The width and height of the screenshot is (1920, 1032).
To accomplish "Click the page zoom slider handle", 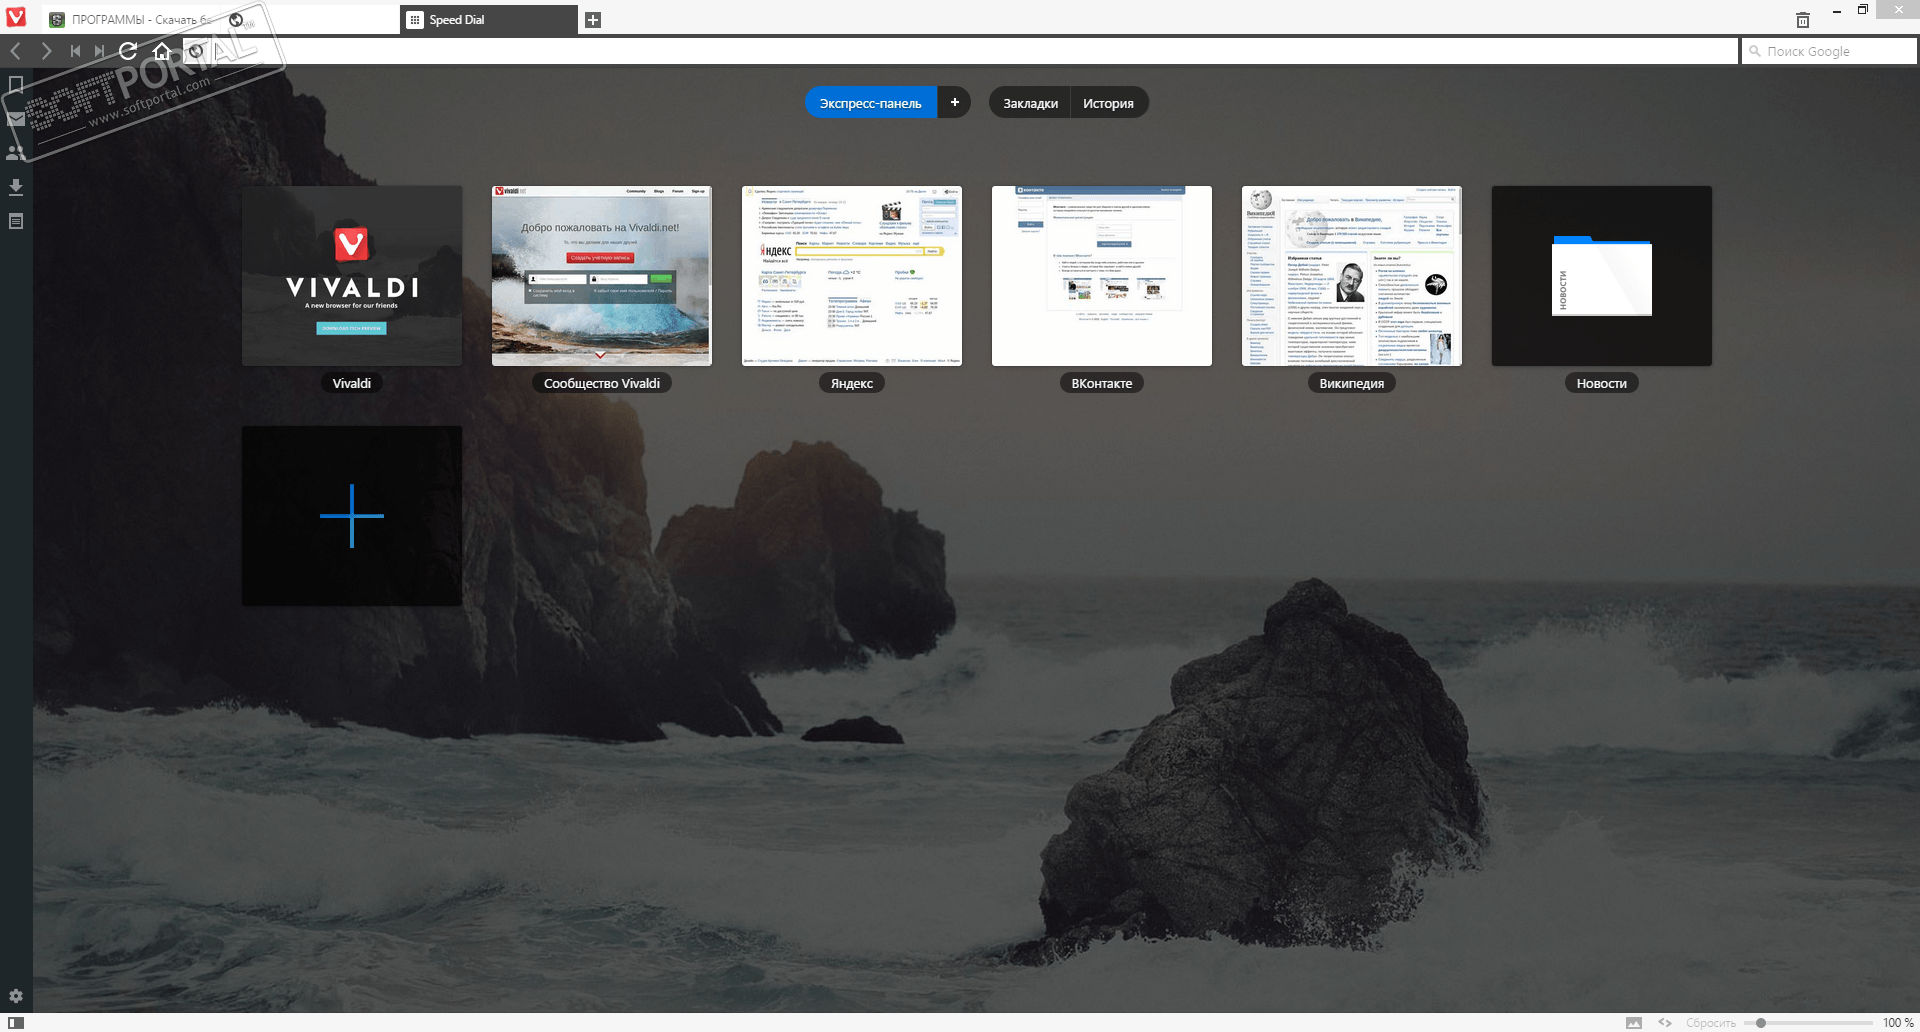I will click(1761, 1023).
